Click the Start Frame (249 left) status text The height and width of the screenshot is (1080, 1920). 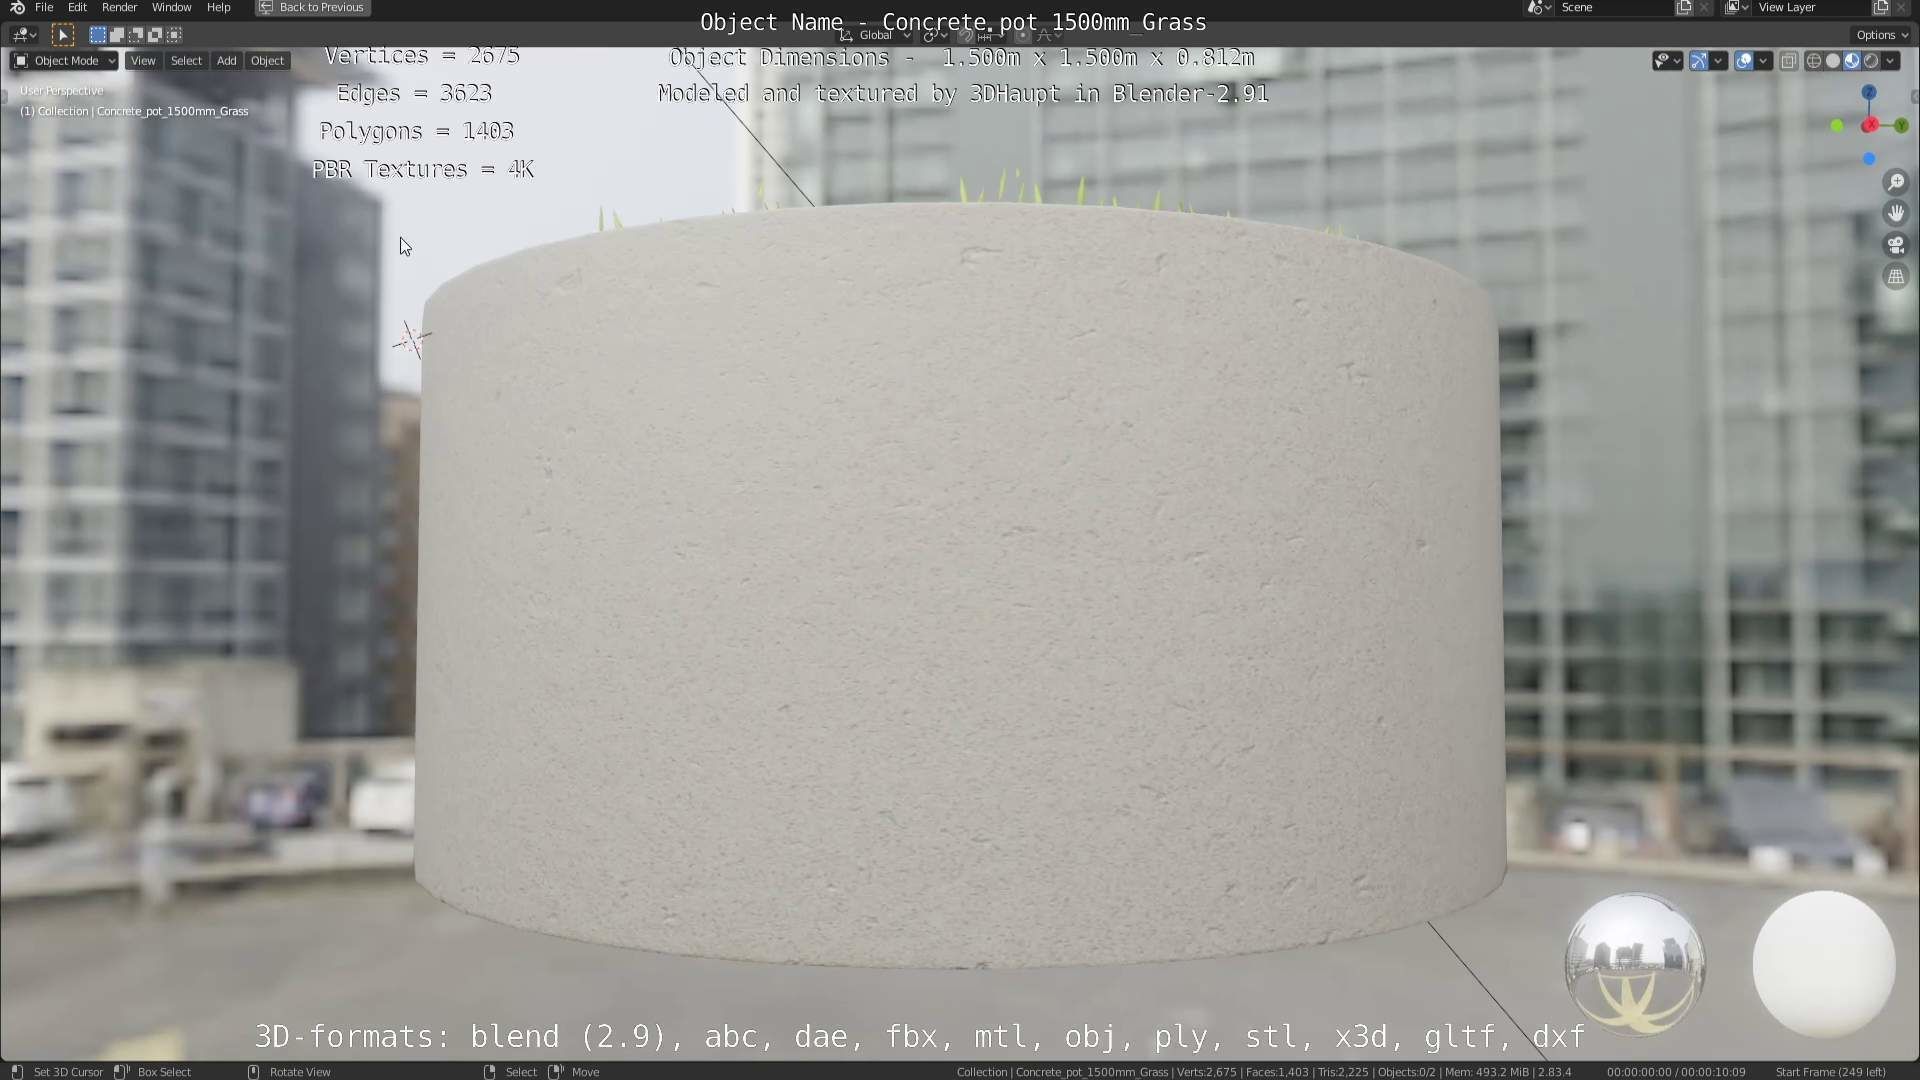click(x=1830, y=1072)
